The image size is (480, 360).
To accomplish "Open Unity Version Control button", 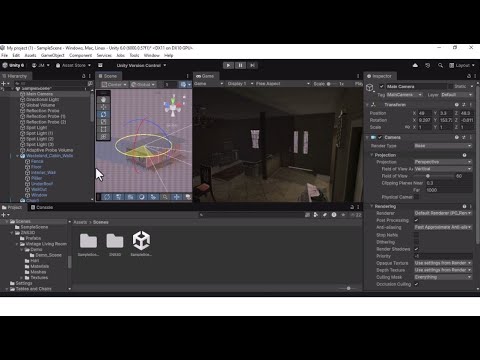I will 141,65.
